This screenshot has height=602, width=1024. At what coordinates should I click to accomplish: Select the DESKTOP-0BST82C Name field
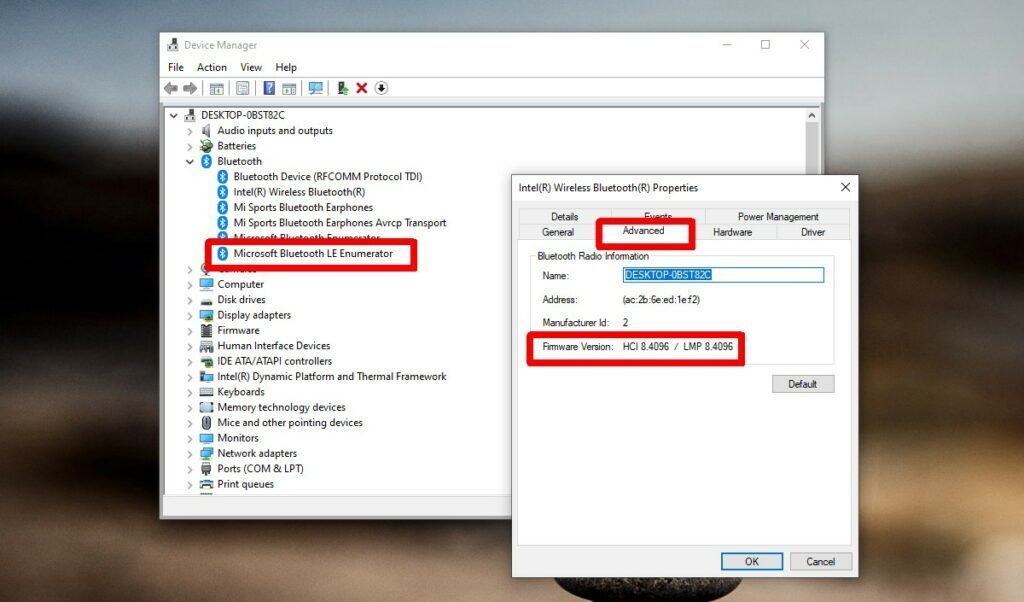[x=722, y=274]
